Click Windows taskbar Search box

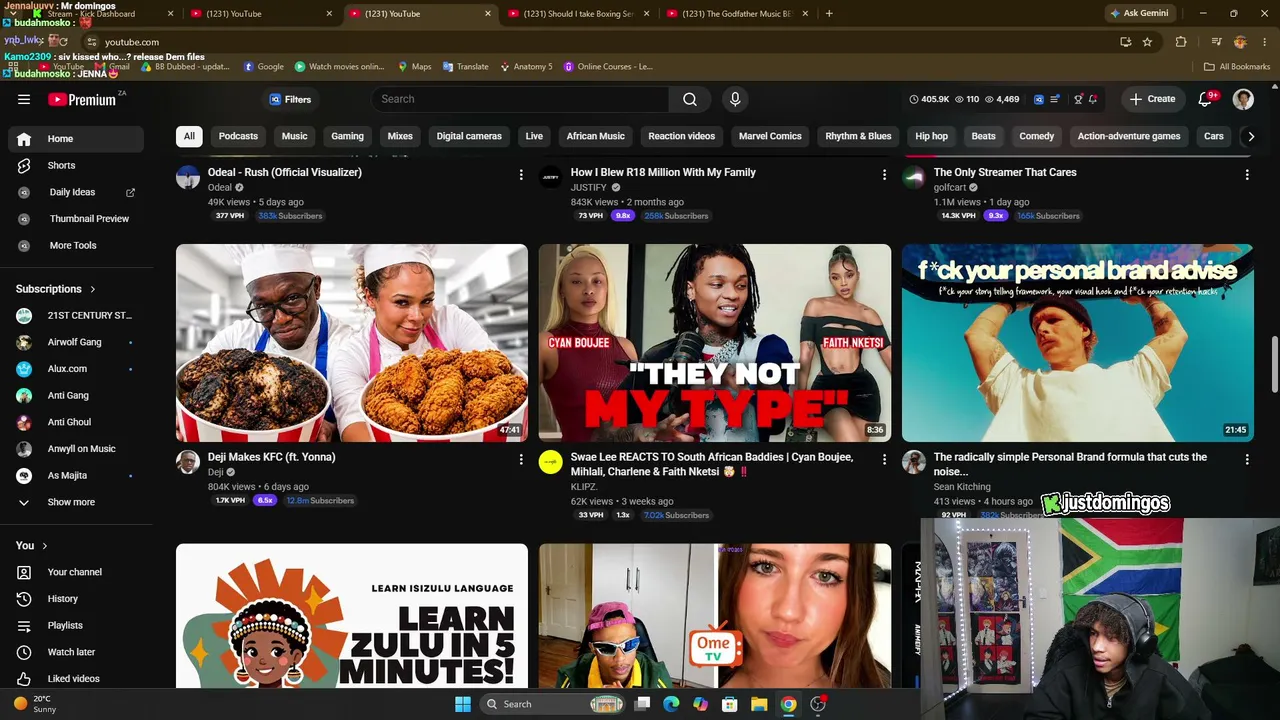(x=552, y=704)
